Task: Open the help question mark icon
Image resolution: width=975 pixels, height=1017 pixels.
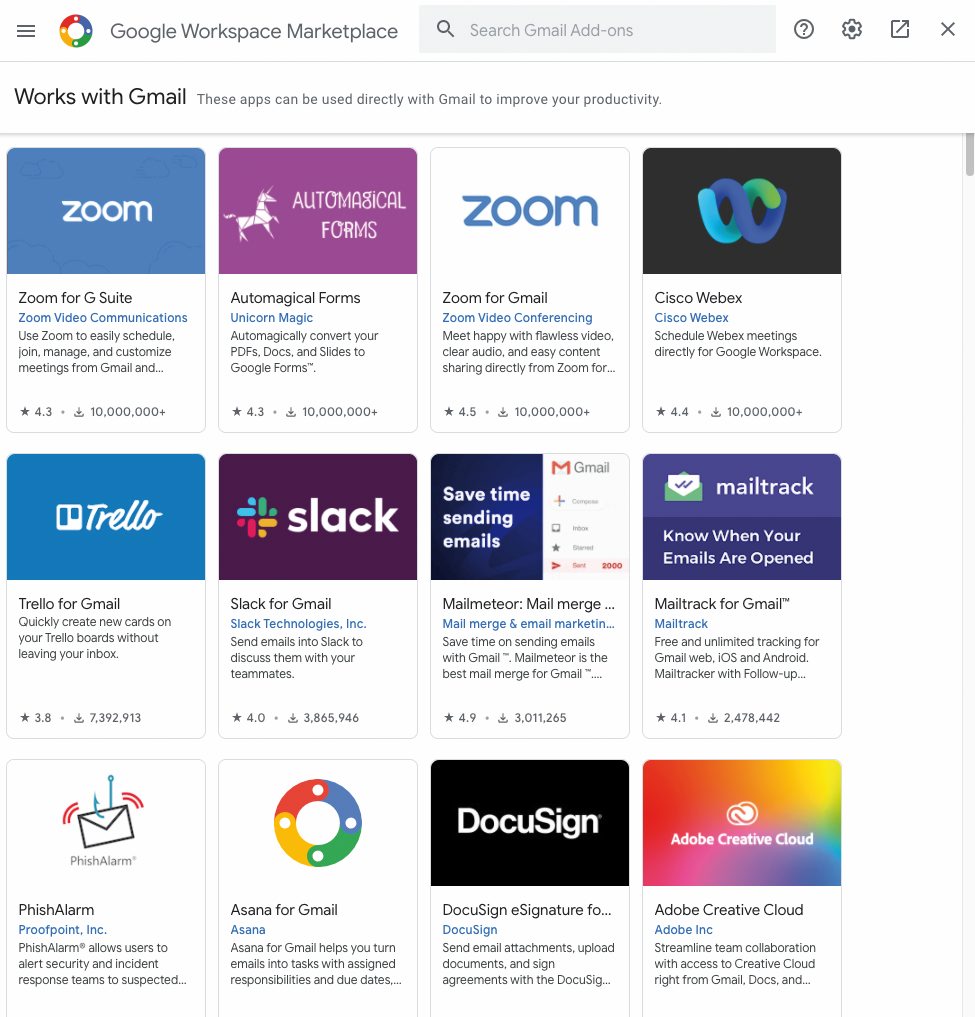Action: [804, 29]
